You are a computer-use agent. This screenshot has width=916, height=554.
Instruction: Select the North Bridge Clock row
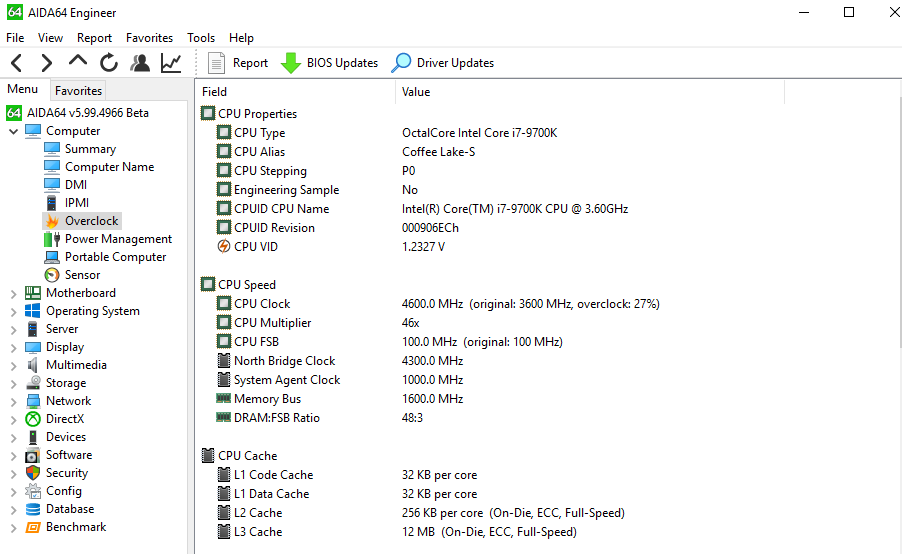click(x=340, y=361)
